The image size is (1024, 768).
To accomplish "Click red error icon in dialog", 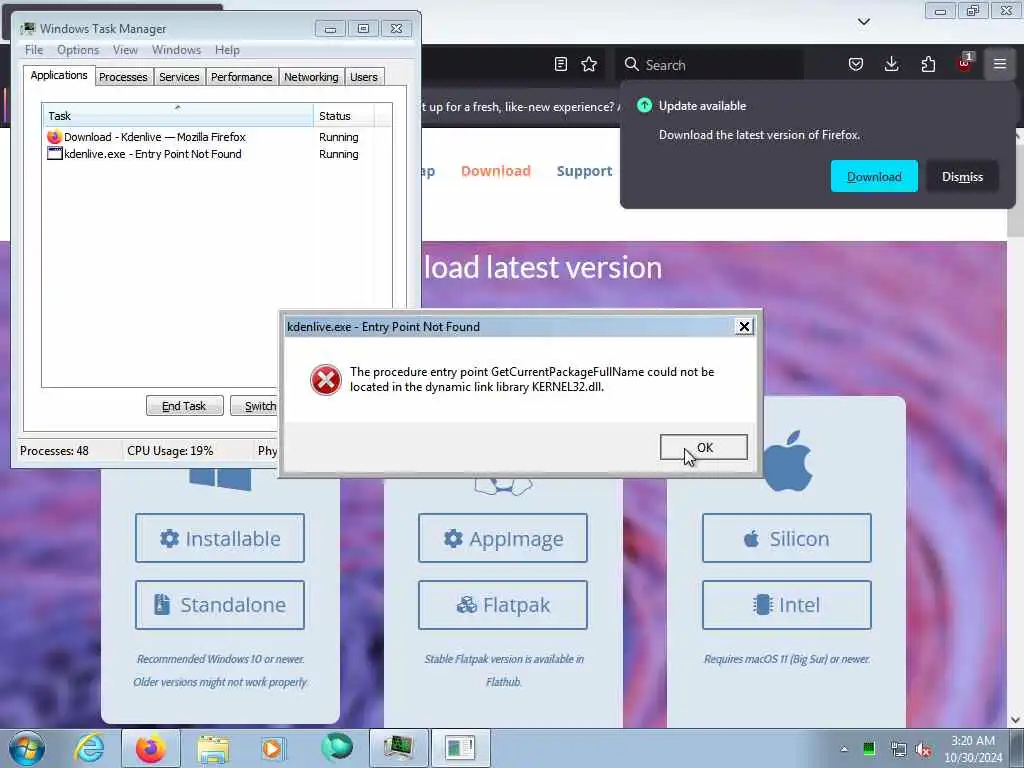I will (x=325, y=379).
